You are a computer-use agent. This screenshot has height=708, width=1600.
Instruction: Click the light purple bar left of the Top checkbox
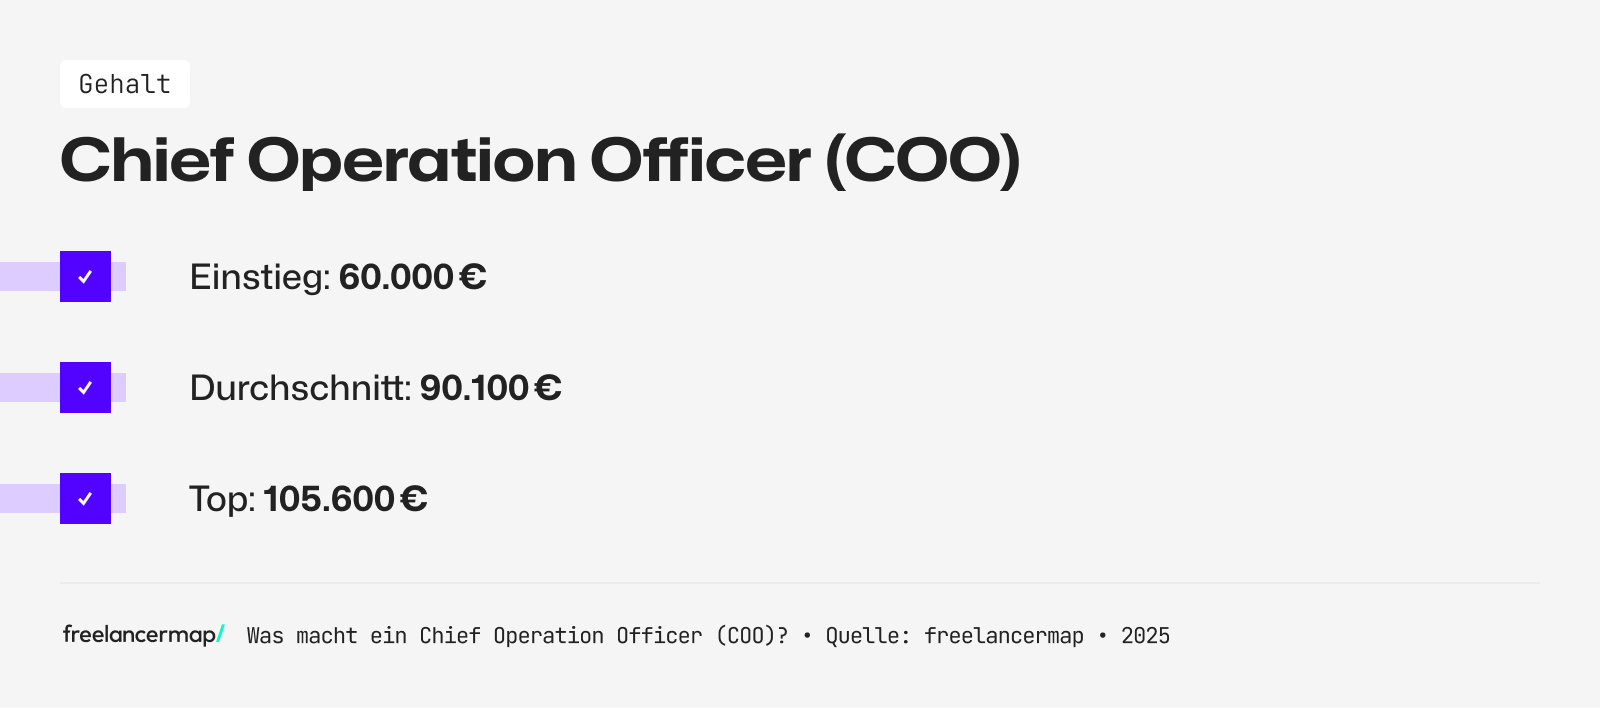(x=29, y=499)
